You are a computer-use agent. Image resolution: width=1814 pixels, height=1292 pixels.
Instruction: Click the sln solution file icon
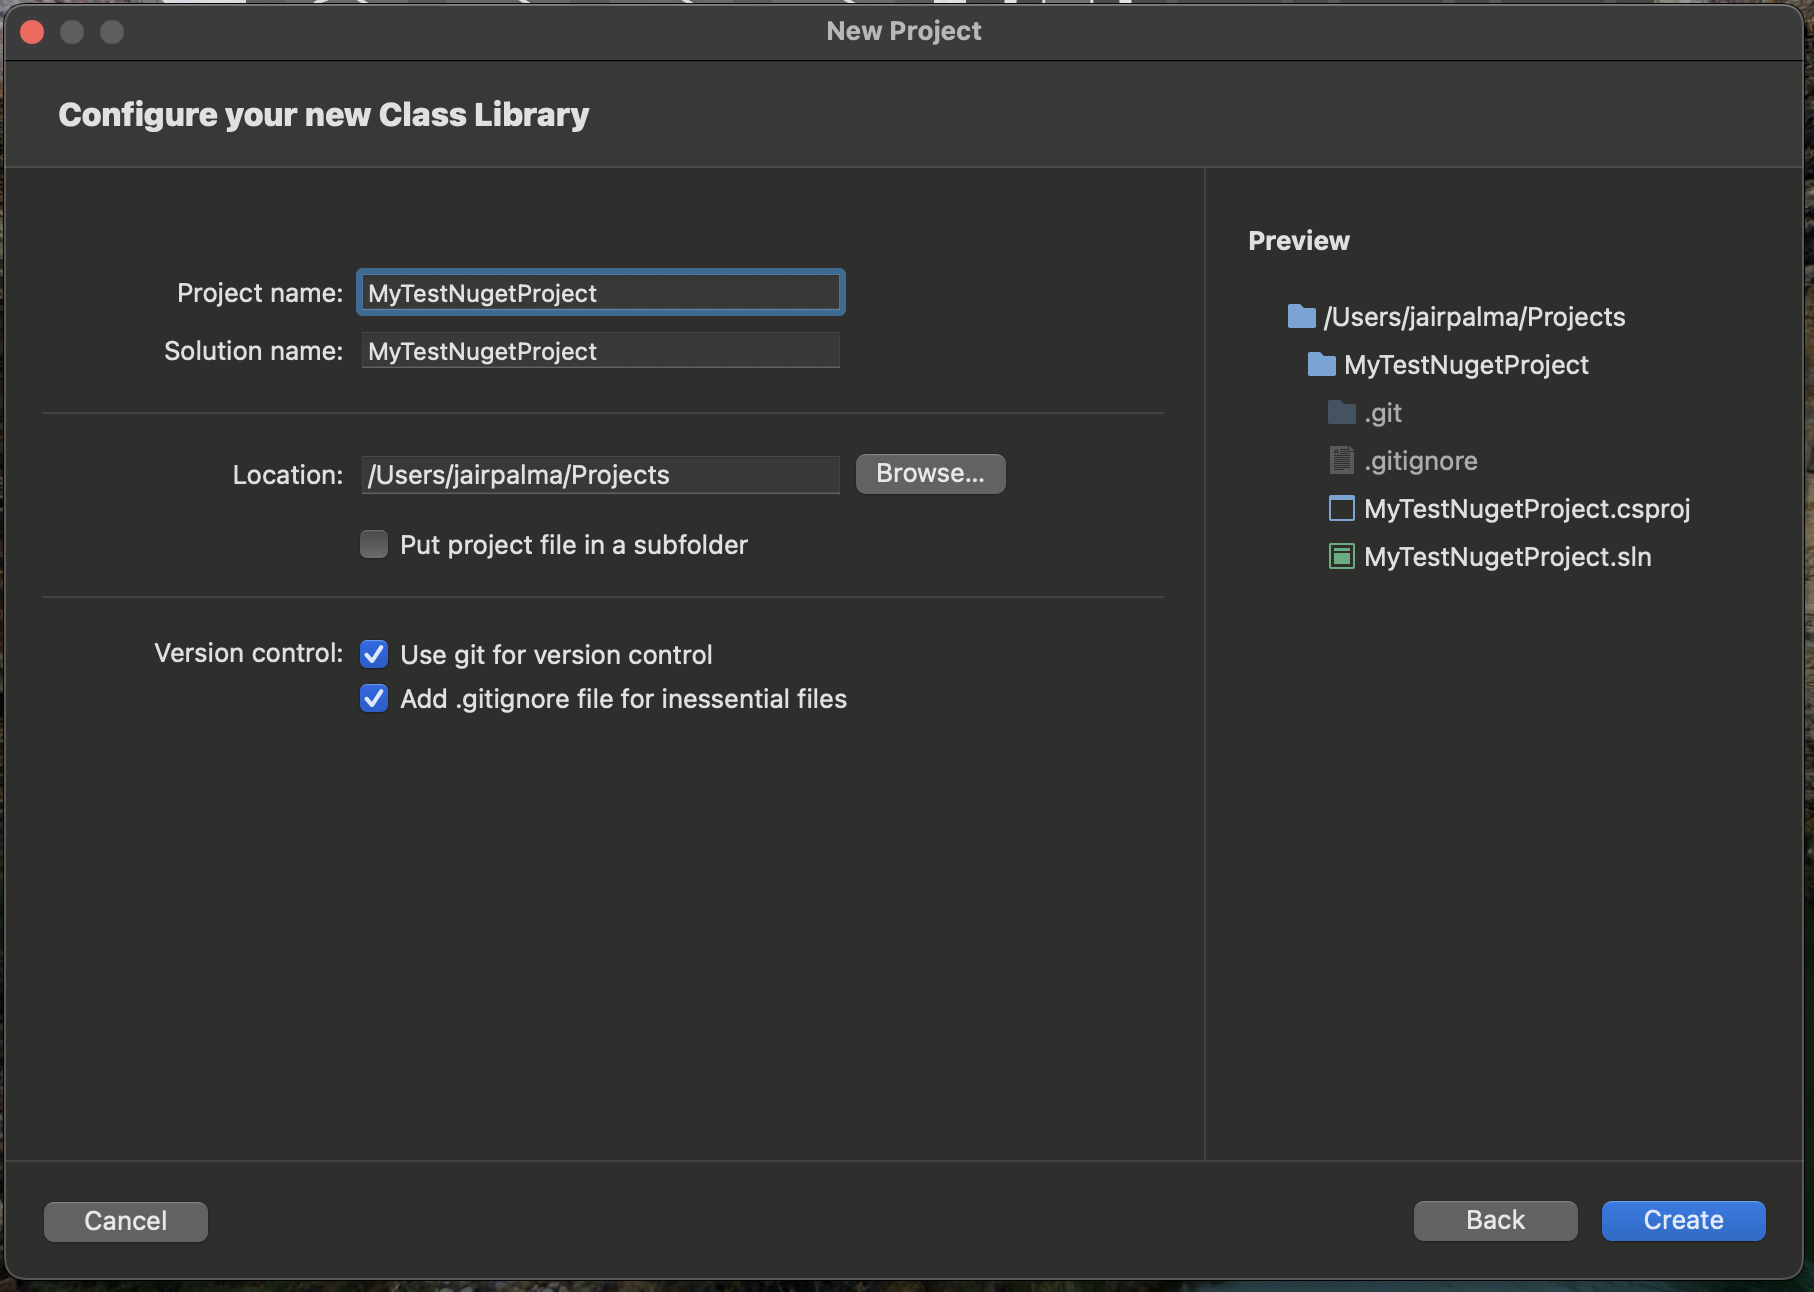point(1341,557)
